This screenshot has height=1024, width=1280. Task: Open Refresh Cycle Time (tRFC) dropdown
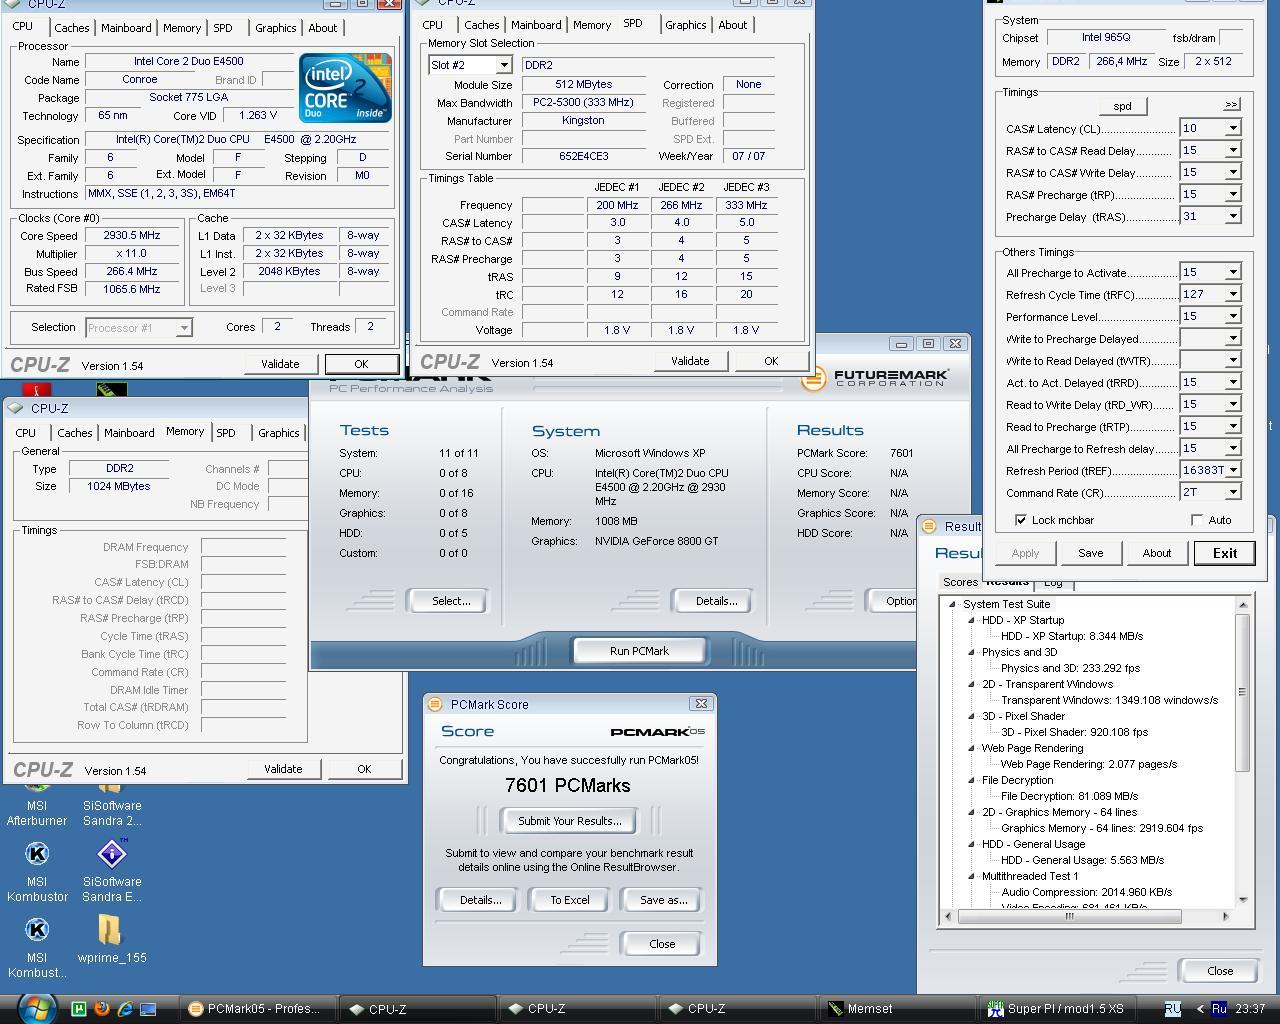click(1233, 294)
